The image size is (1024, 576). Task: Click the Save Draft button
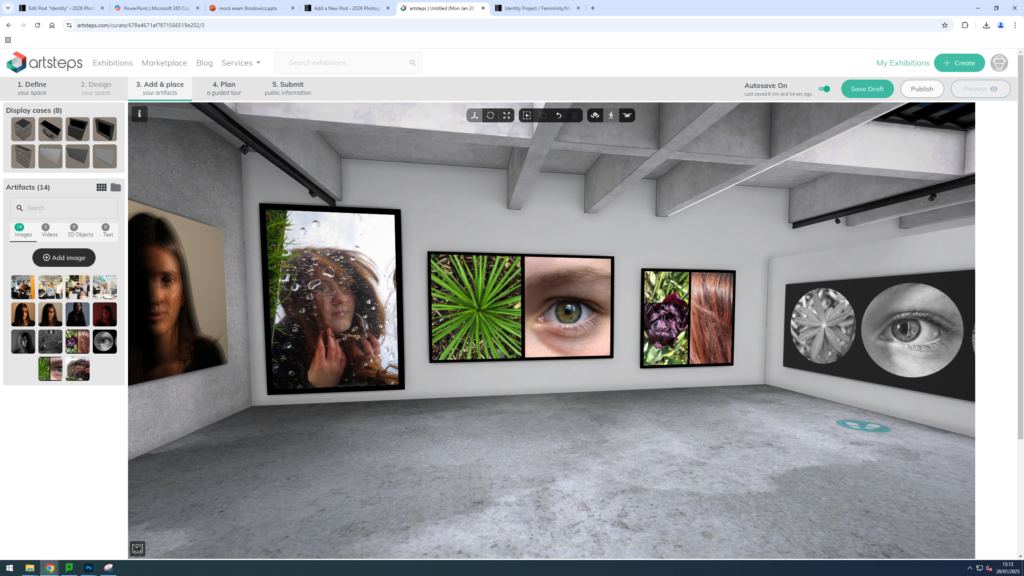tap(867, 89)
